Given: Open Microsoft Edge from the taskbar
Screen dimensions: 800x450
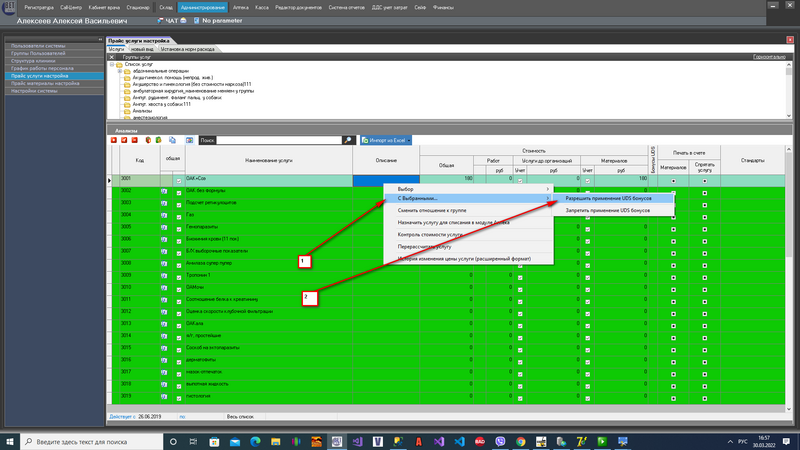Looking at the screenshot, I should (x=254, y=440).
